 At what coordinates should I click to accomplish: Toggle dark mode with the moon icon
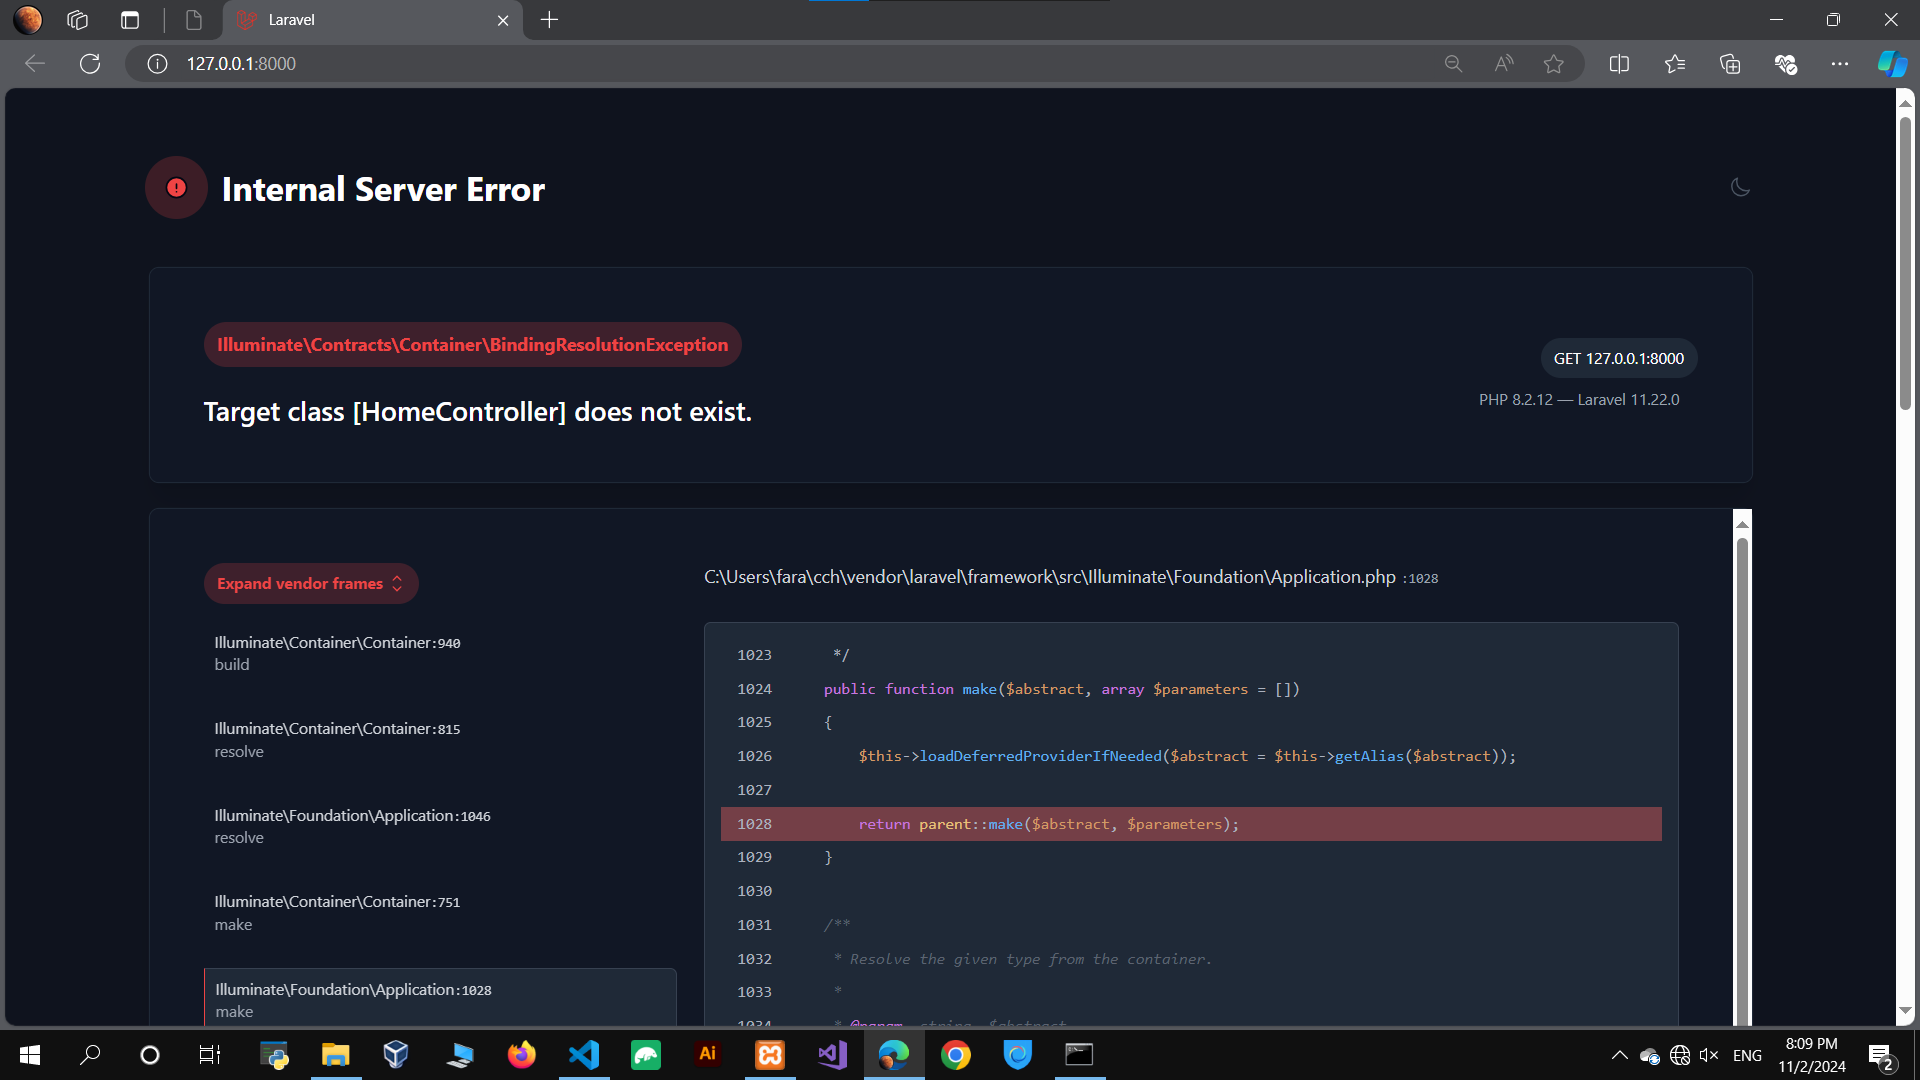click(1740, 187)
